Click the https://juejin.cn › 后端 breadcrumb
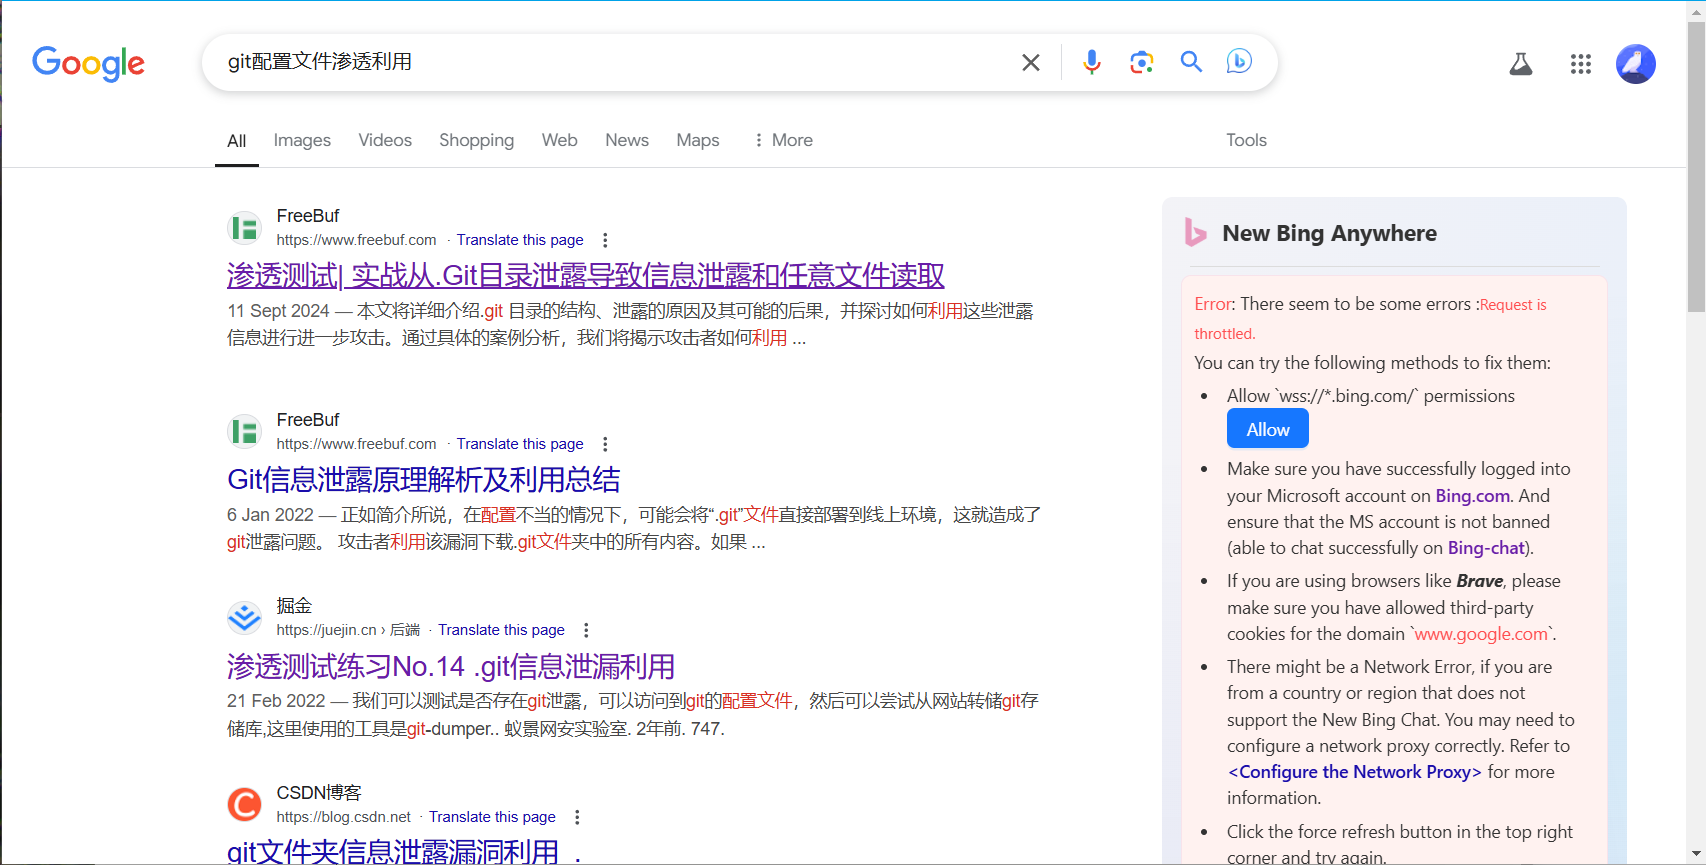Viewport: 1706px width, 865px height. point(348,630)
